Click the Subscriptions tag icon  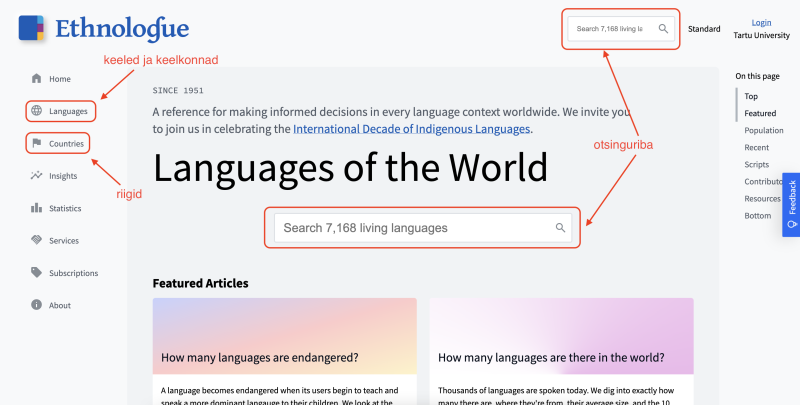(36, 272)
